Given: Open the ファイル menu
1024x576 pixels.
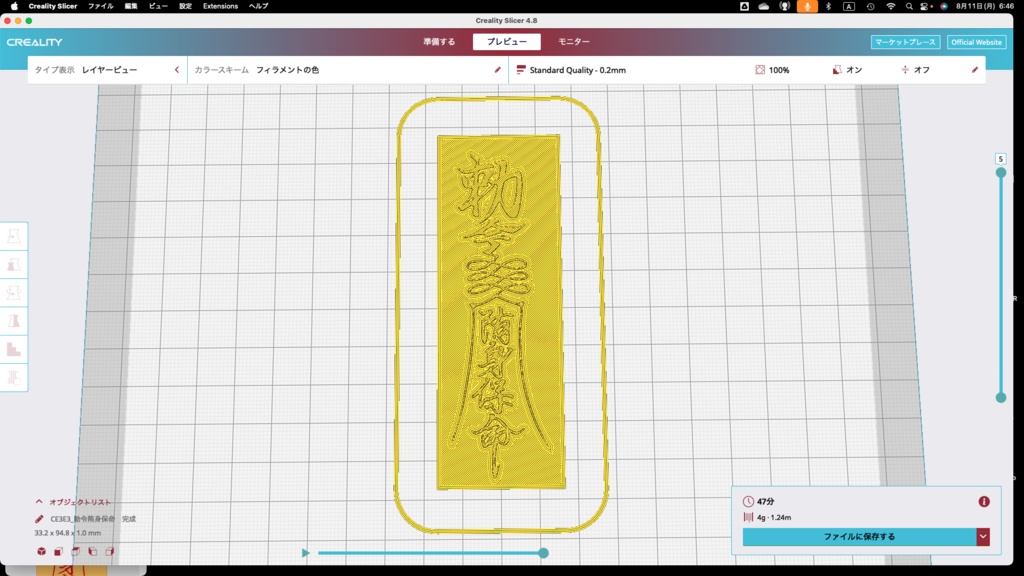Looking at the screenshot, I should pyautogui.click(x=101, y=6).
